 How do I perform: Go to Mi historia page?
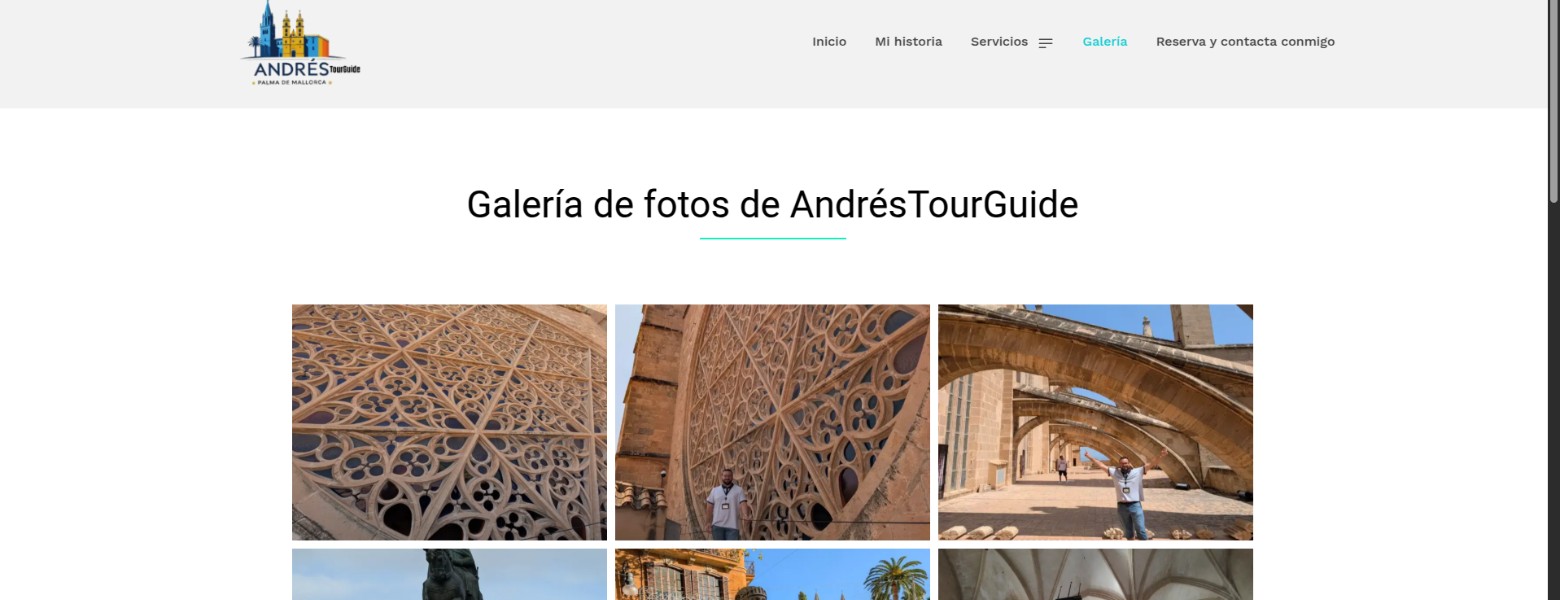[x=908, y=42]
